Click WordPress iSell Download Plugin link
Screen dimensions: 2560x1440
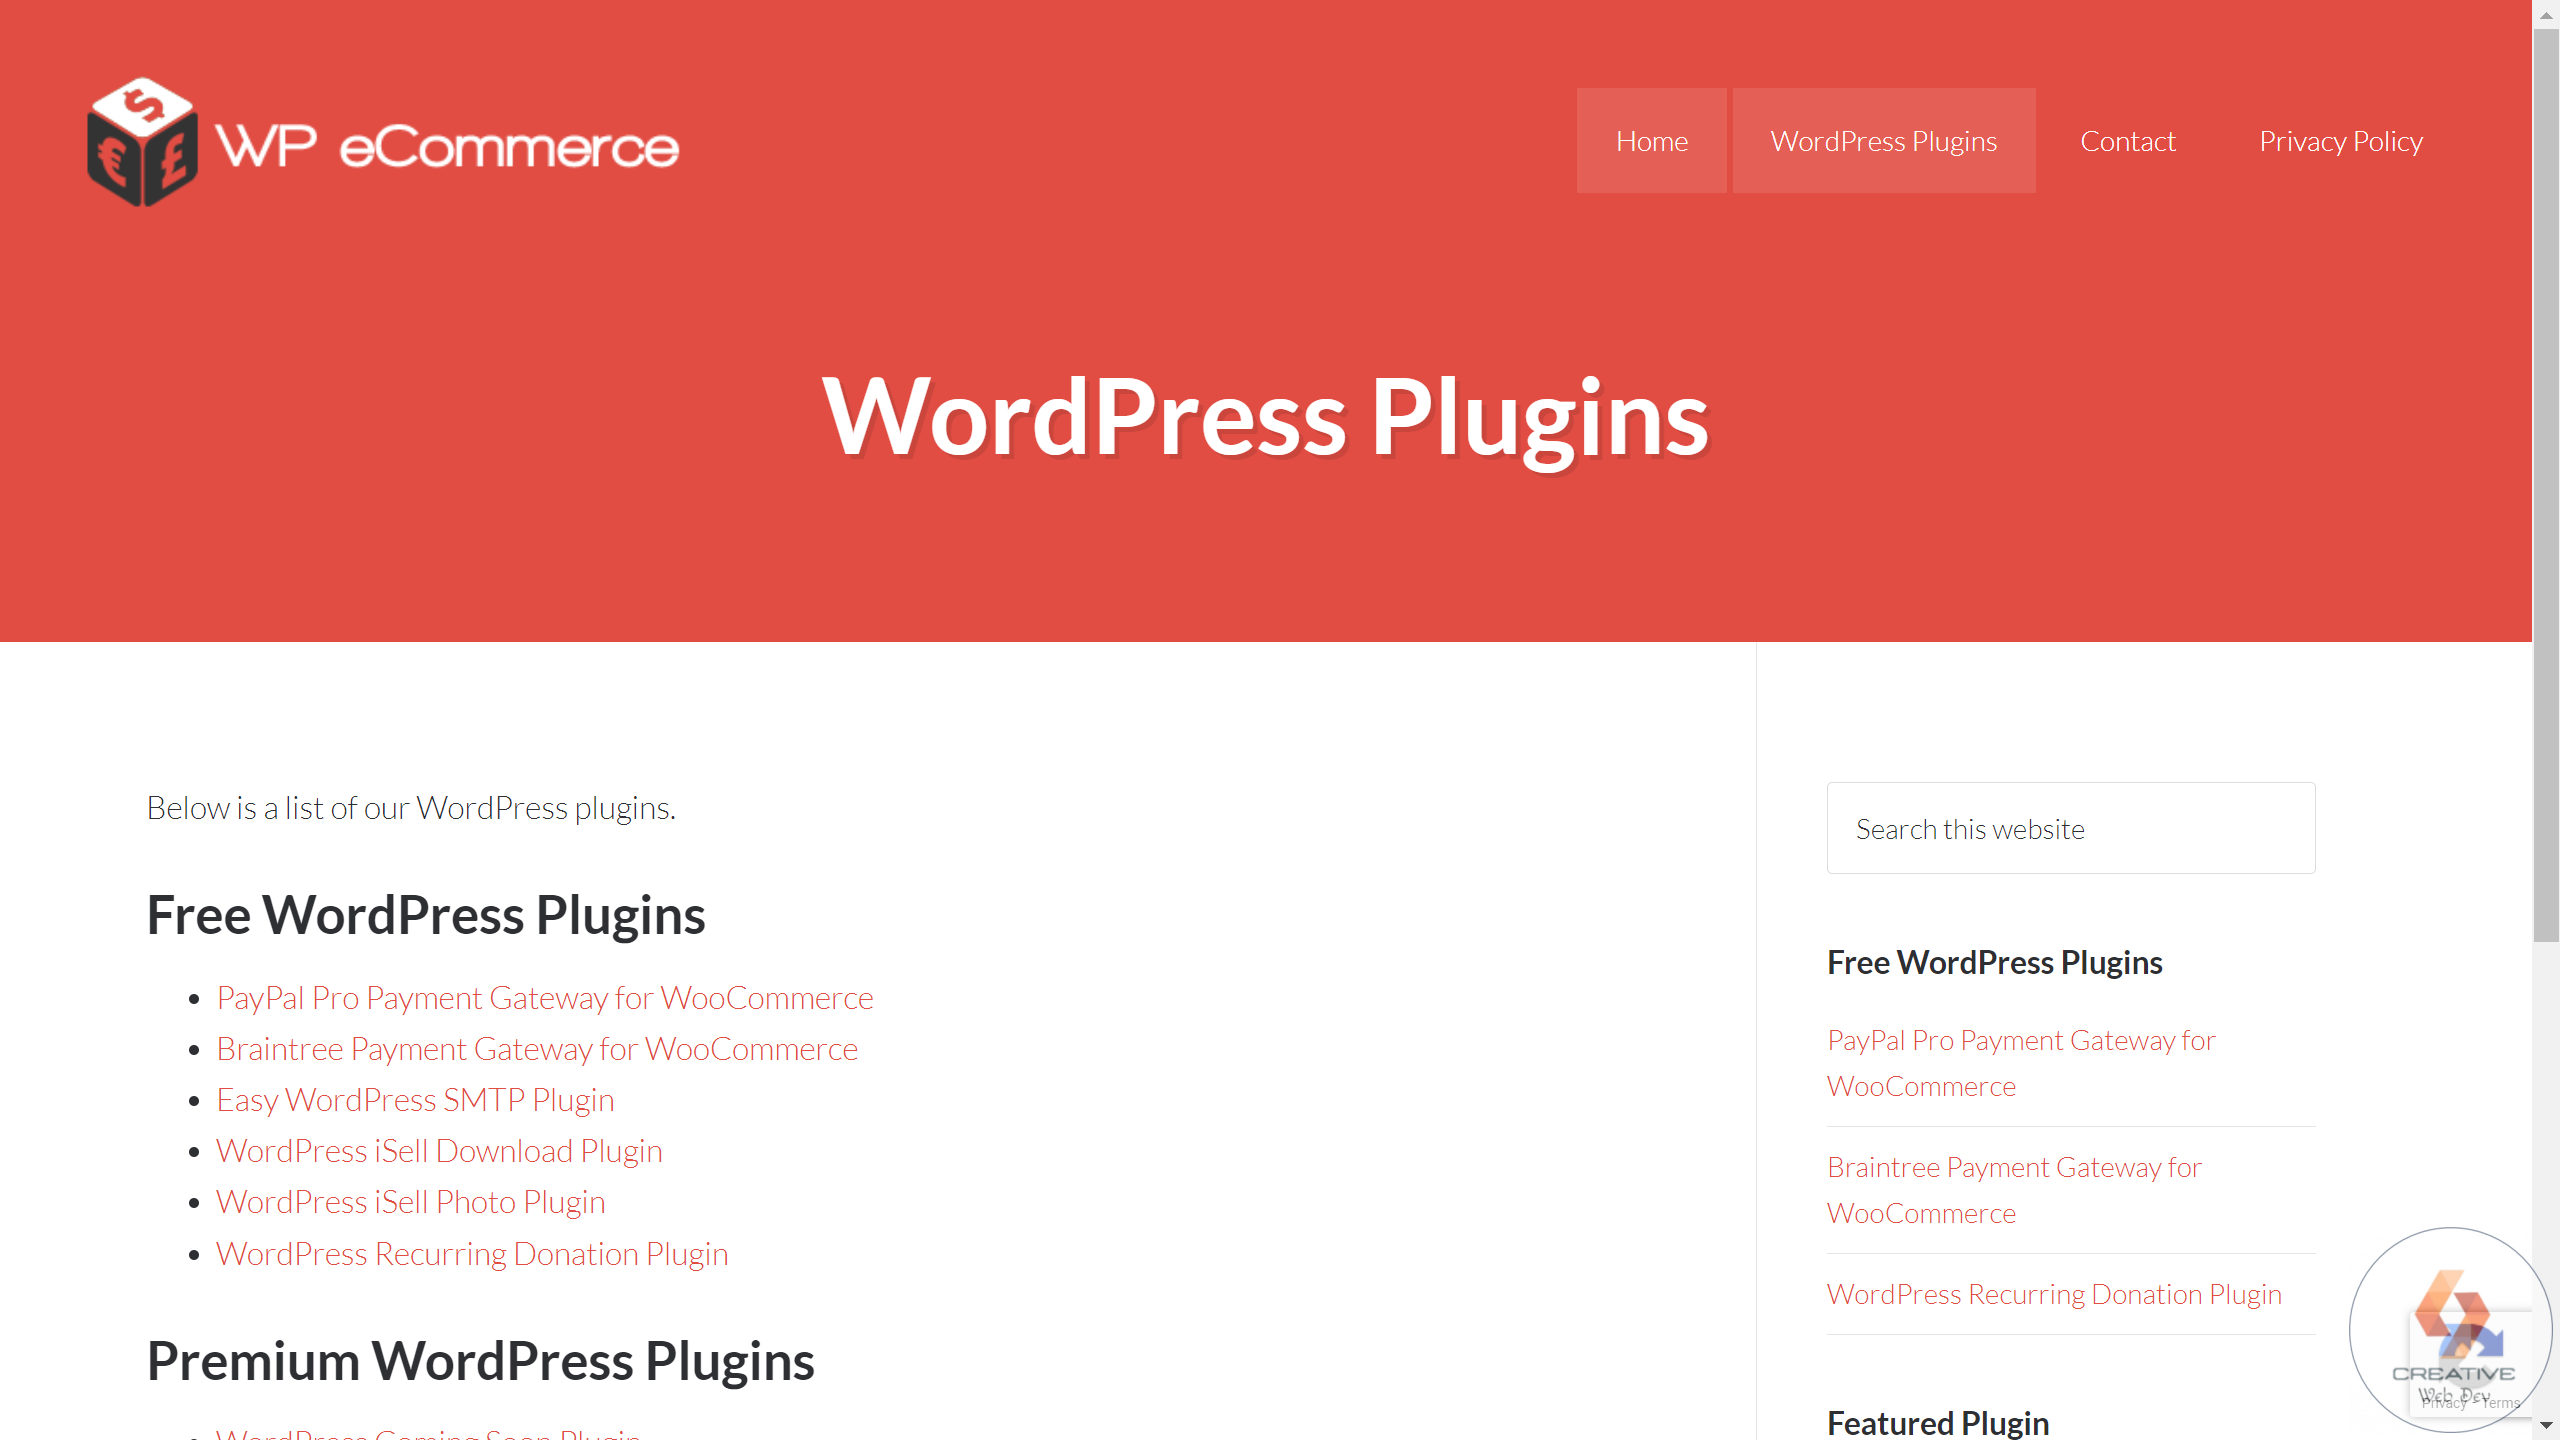440,1150
